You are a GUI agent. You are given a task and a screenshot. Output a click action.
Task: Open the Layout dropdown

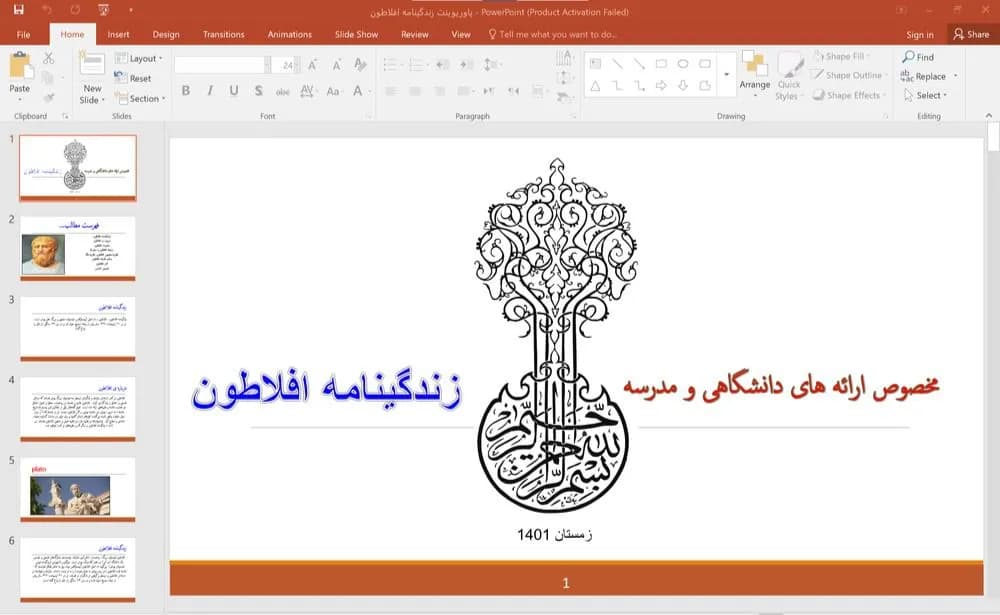(139, 58)
